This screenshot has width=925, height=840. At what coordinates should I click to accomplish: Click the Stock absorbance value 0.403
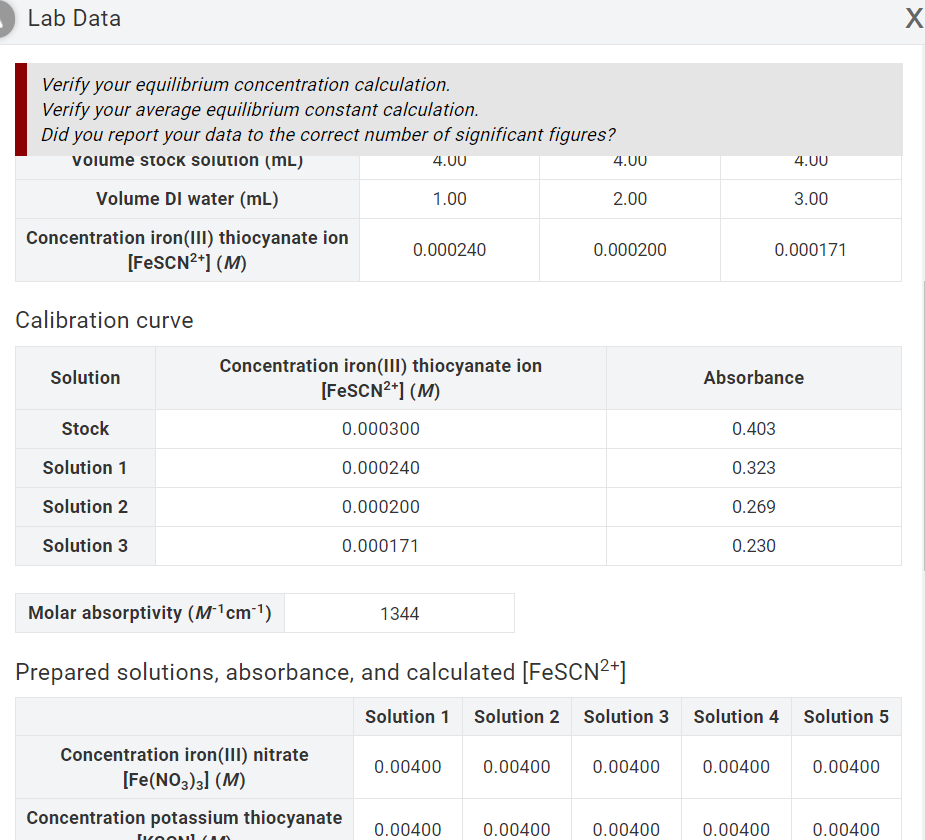click(753, 428)
